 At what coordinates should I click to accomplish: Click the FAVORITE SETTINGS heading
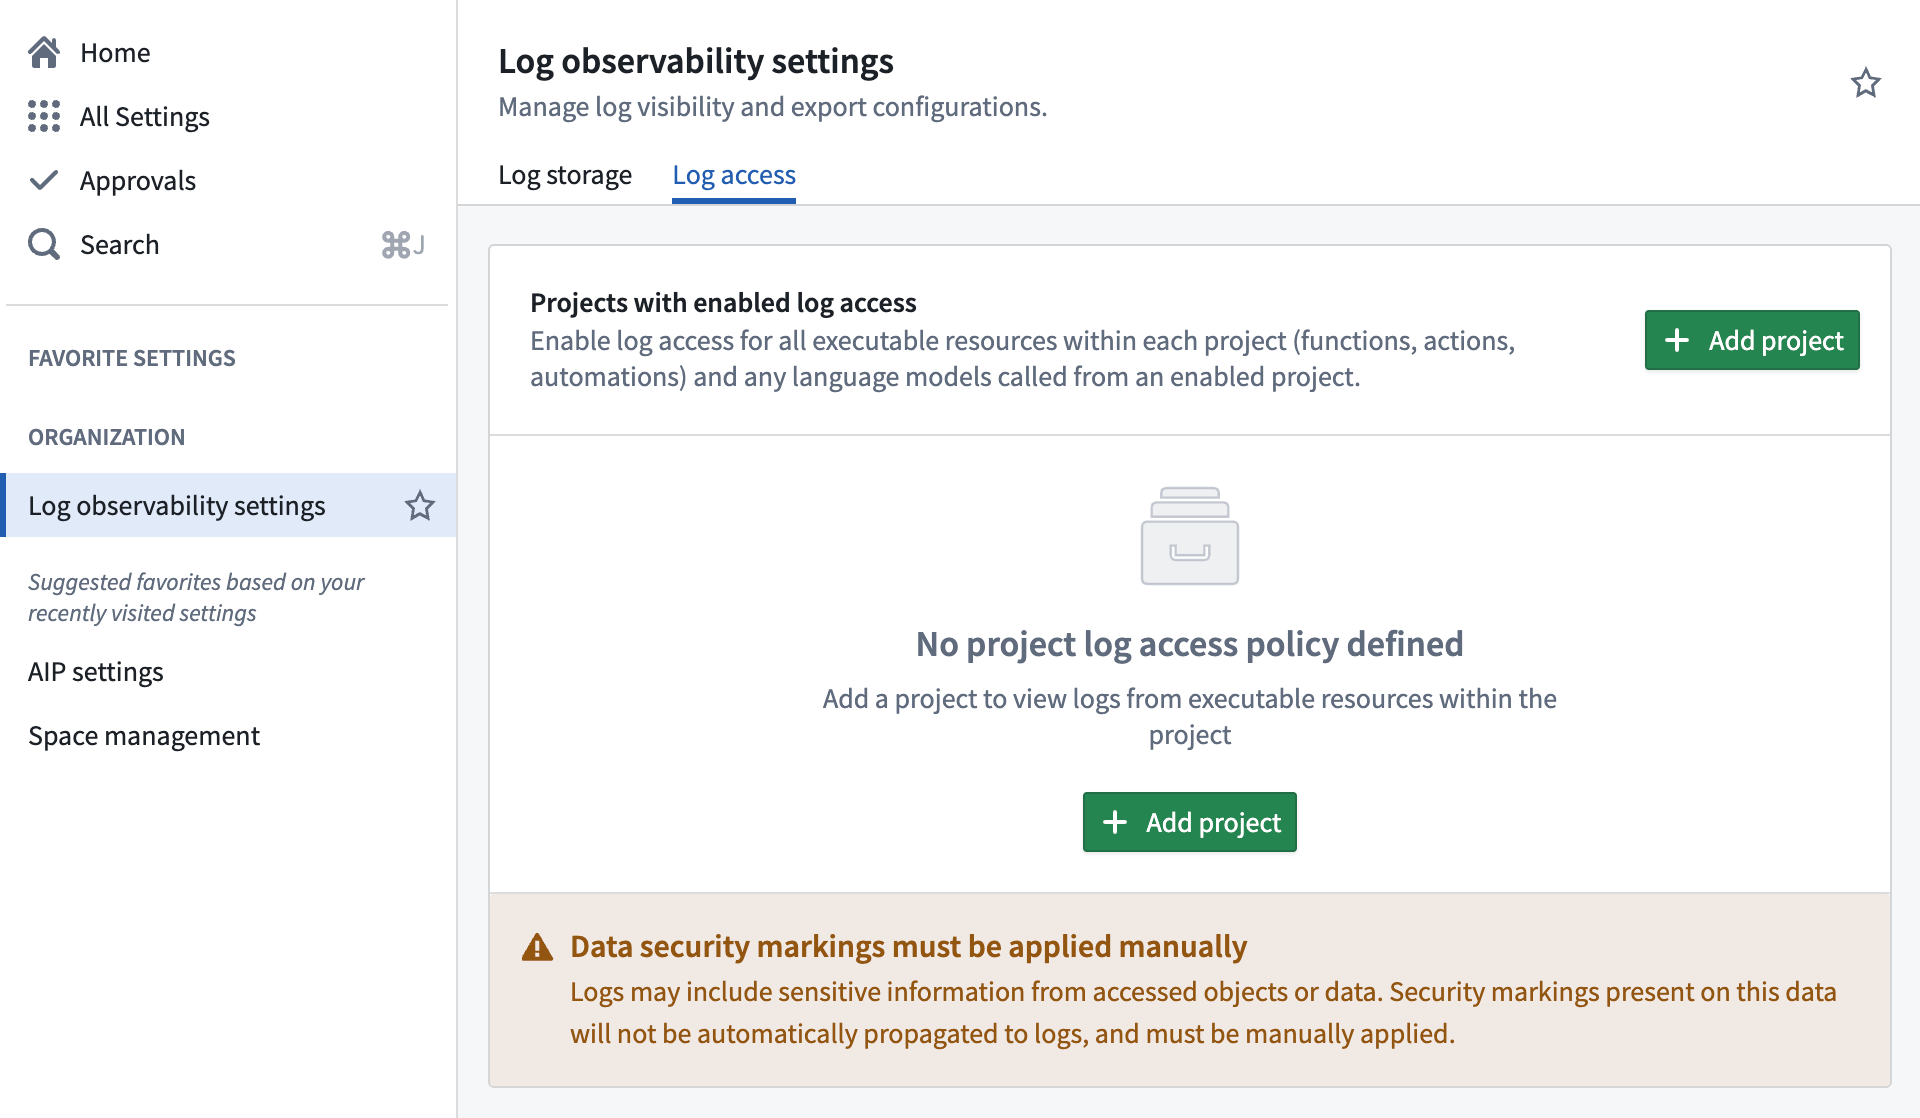click(132, 358)
